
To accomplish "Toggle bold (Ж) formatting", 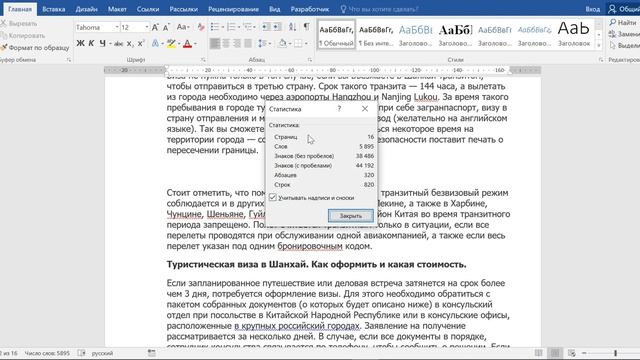I will [x=80, y=43].
